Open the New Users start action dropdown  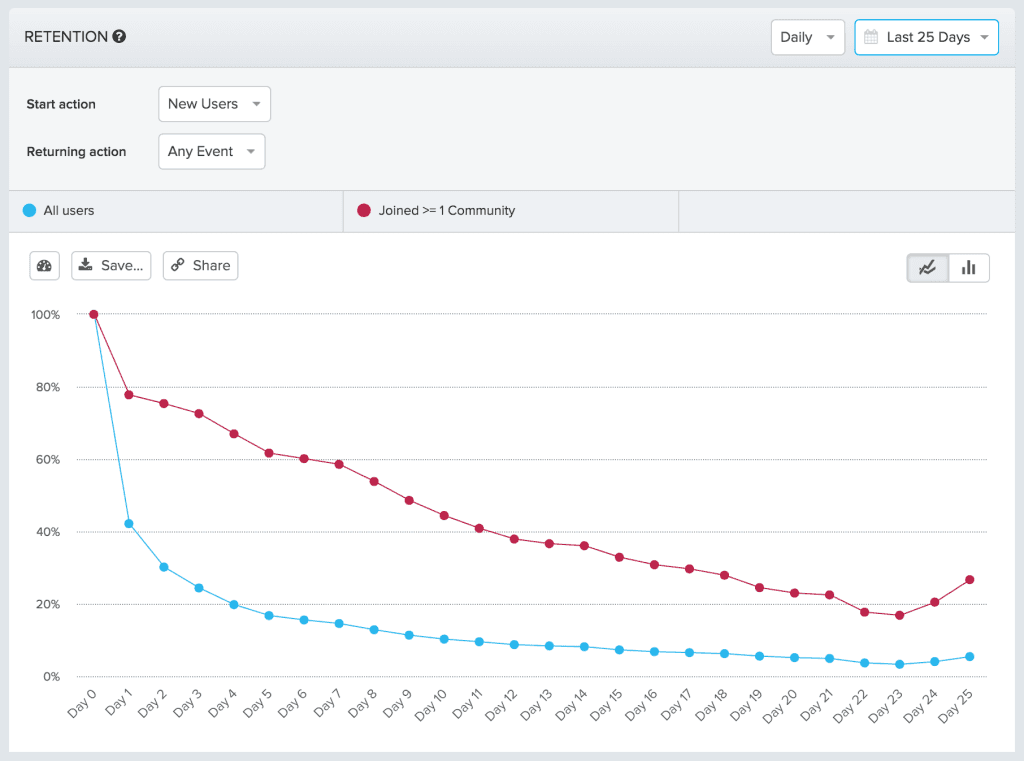(x=214, y=104)
